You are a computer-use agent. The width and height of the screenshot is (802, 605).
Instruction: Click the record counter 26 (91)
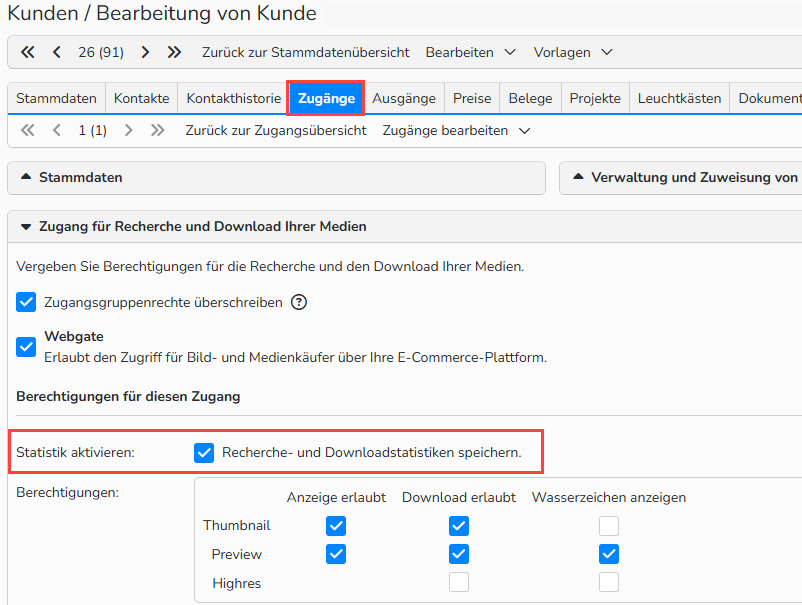pyautogui.click(x=101, y=52)
